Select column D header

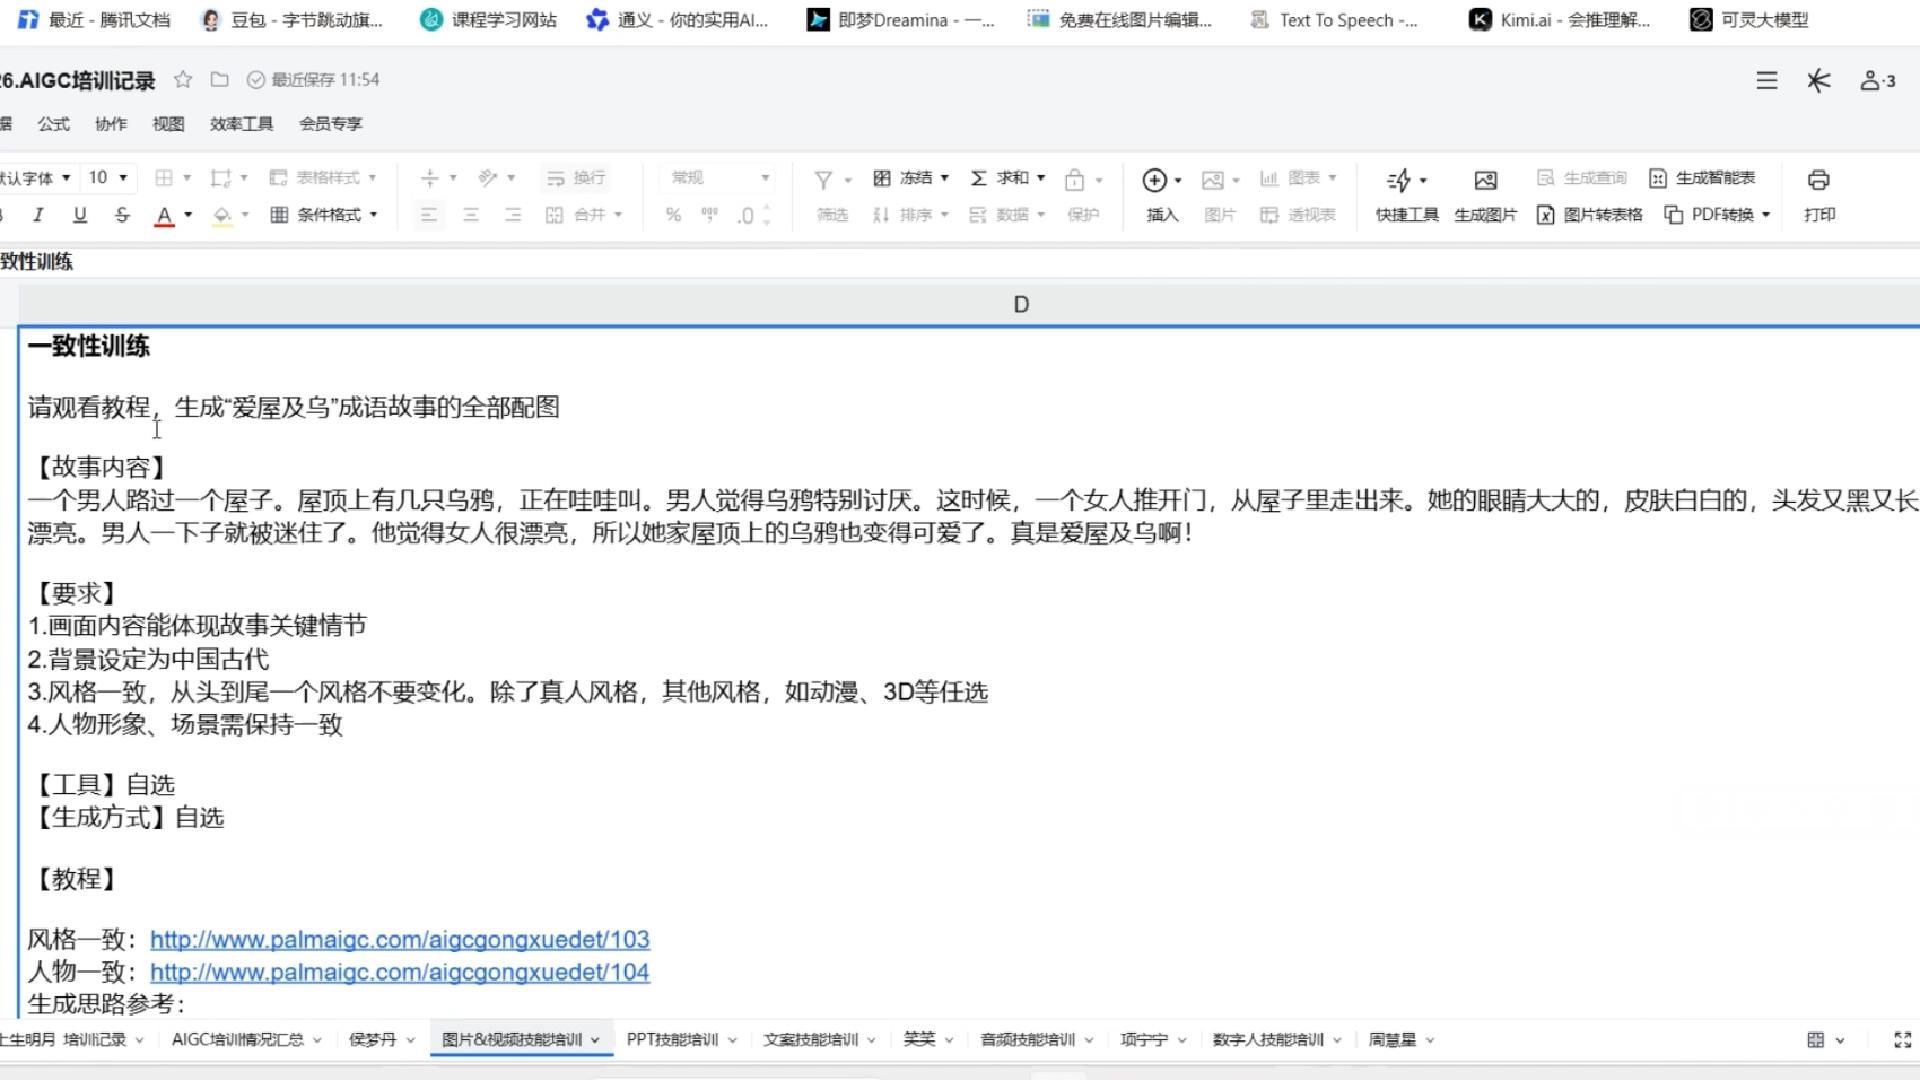click(1021, 304)
